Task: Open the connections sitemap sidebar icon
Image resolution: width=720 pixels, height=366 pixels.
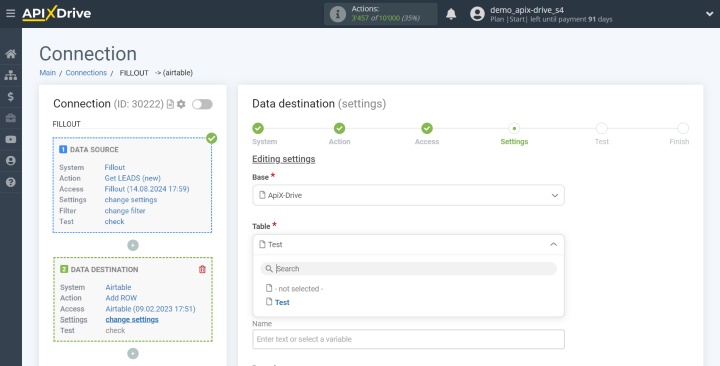Action: [x=11, y=75]
